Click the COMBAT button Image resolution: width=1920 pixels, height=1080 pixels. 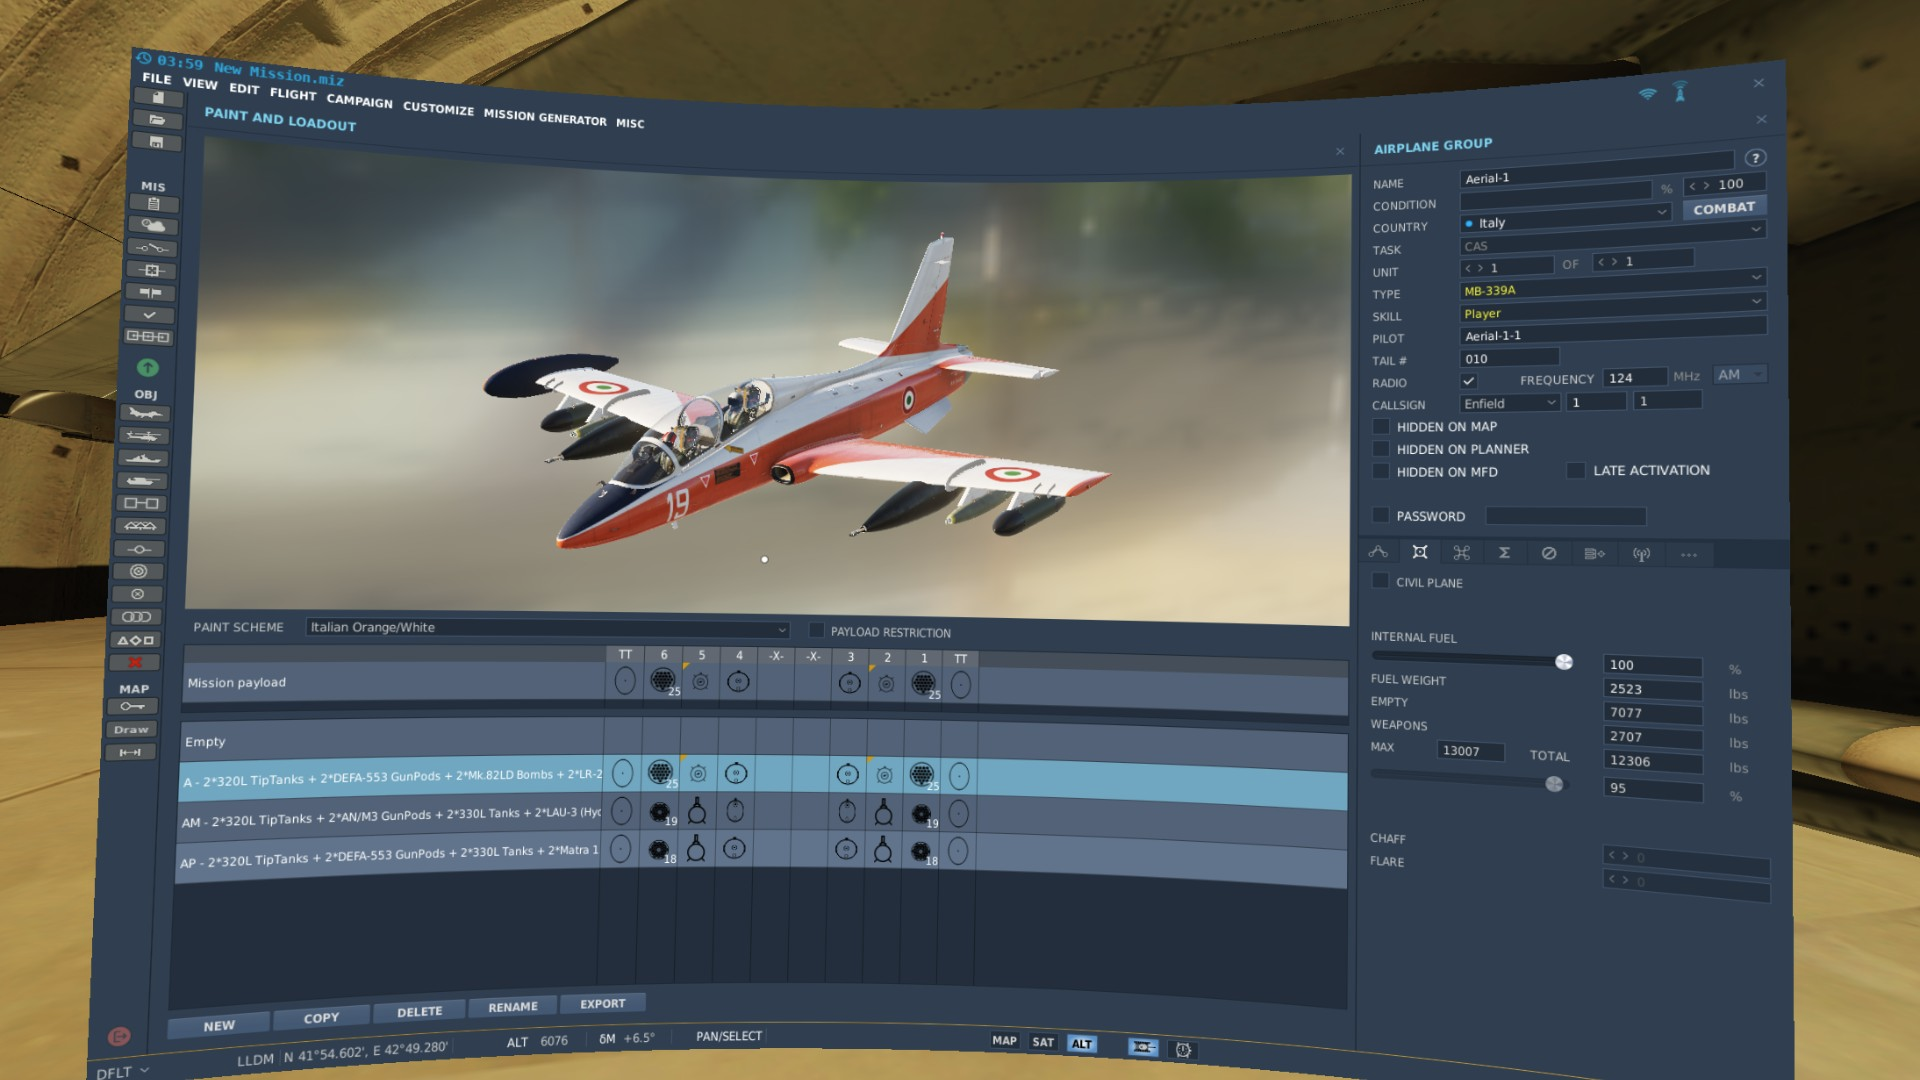pos(1724,208)
